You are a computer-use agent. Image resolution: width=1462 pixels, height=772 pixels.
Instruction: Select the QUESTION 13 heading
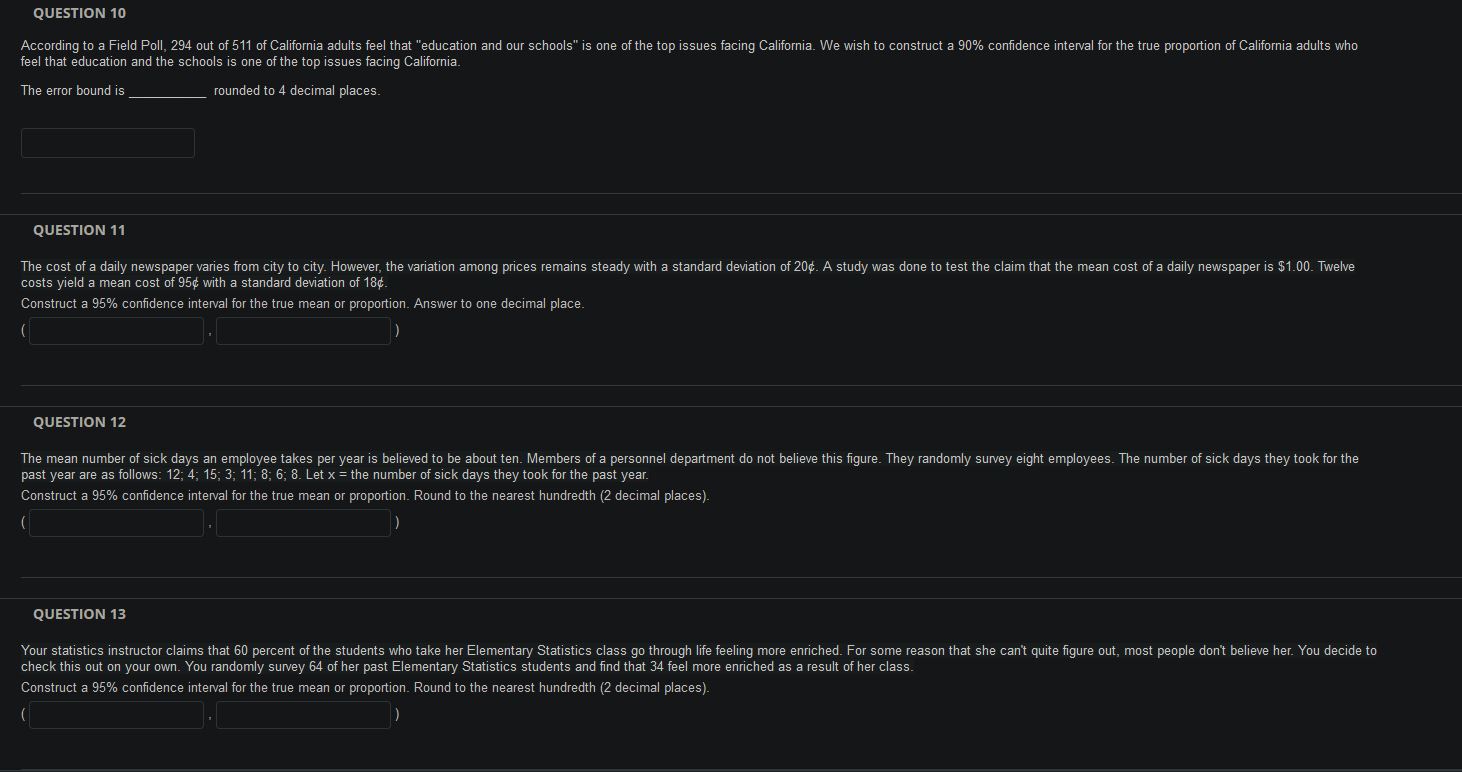(x=79, y=613)
